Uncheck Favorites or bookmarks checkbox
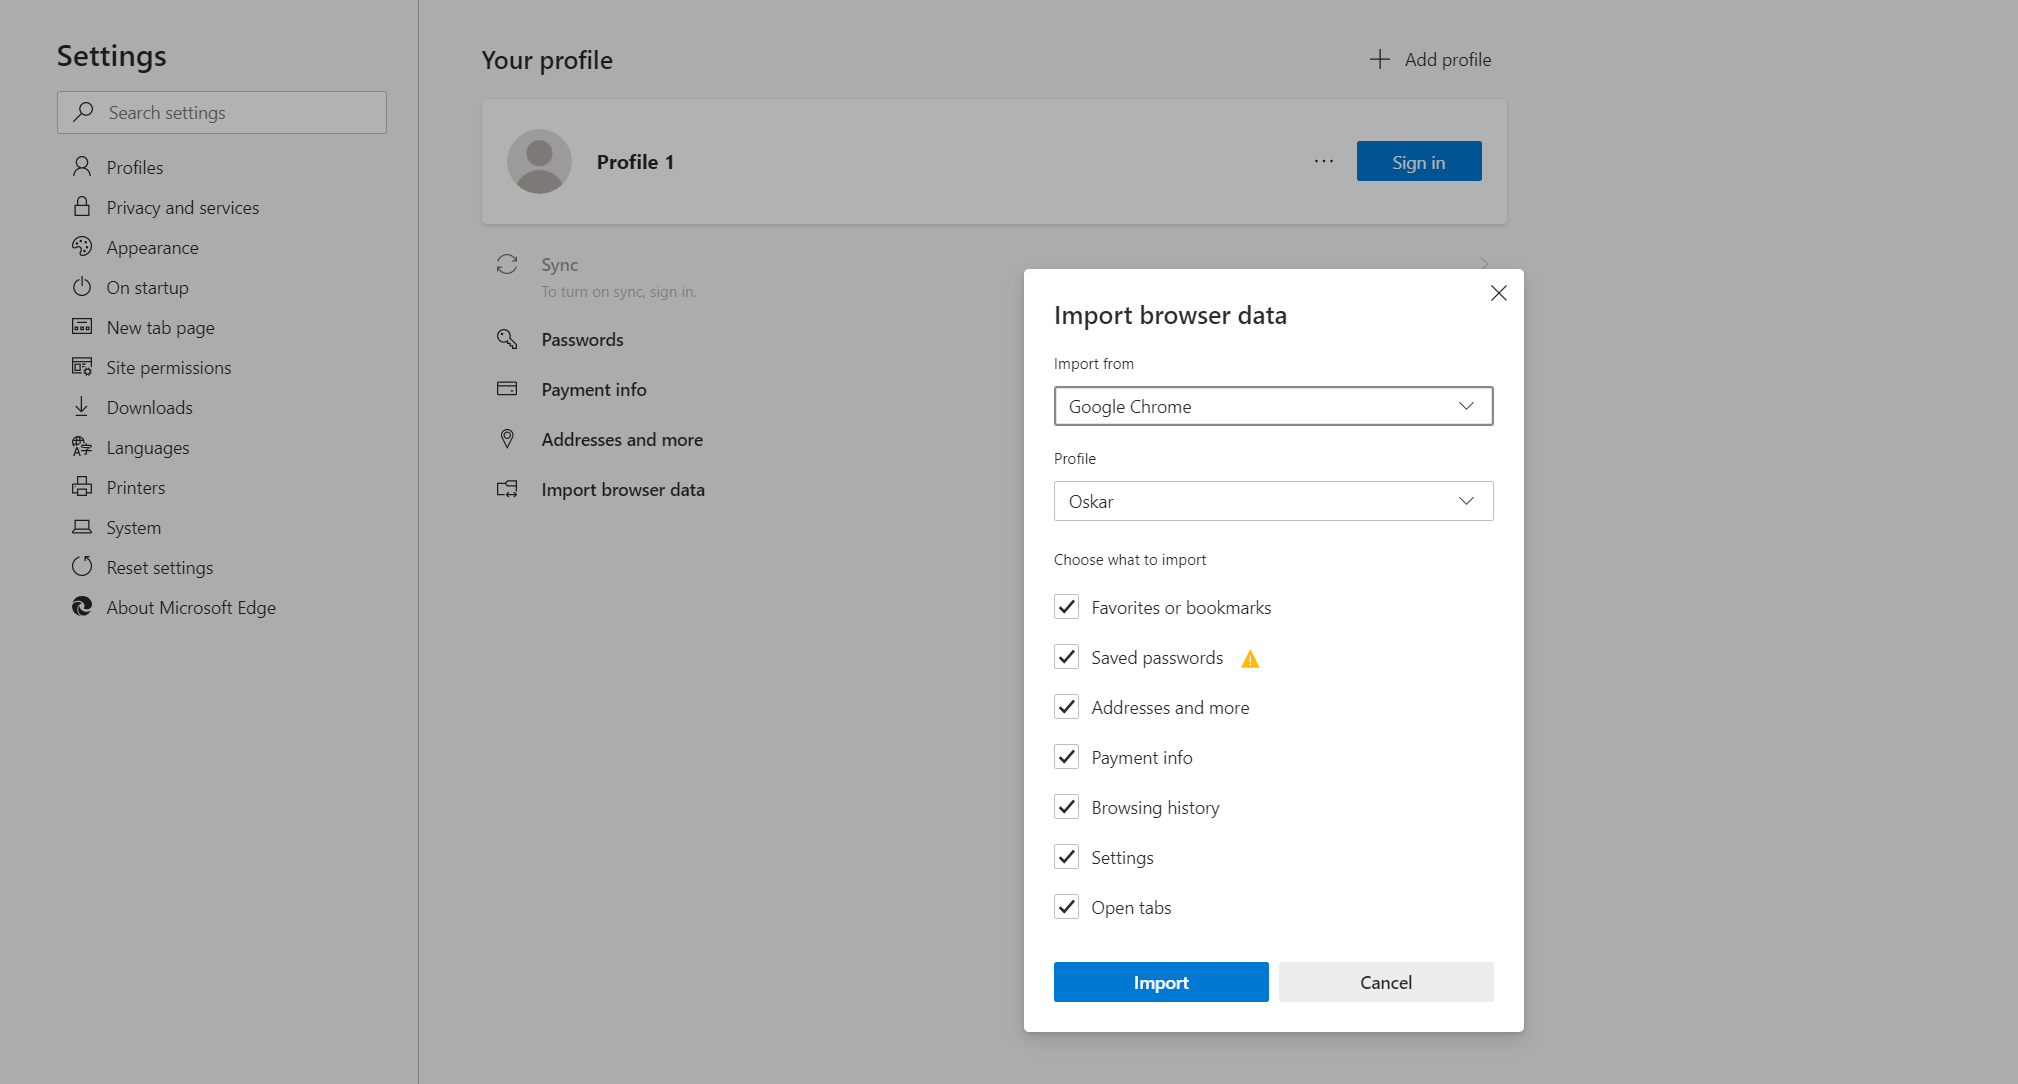2018x1084 pixels. pyautogui.click(x=1067, y=607)
